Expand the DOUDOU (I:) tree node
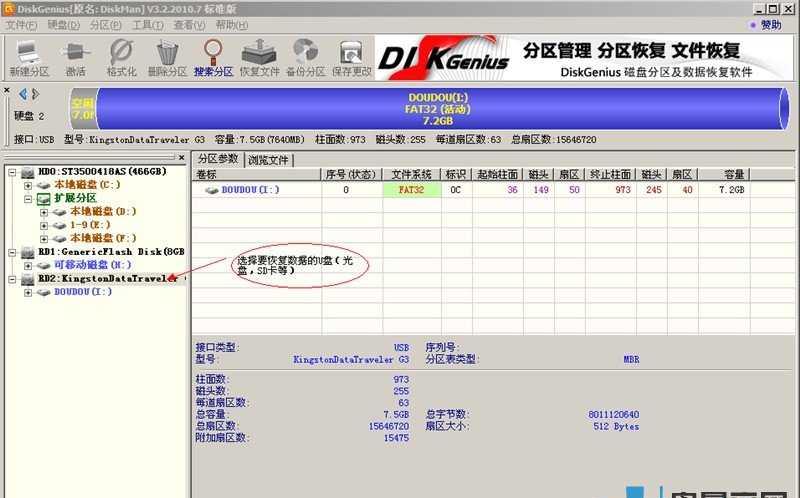 pyautogui.click(x=28, y=292)
